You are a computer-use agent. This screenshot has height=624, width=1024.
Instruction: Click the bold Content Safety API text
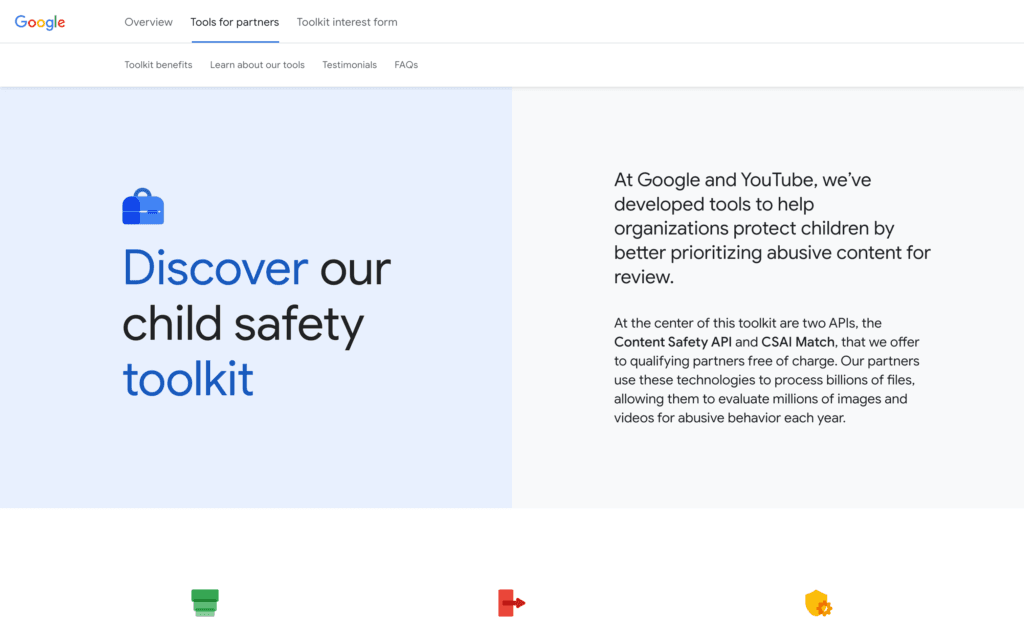pyautogui.click(x=673, y=342)
